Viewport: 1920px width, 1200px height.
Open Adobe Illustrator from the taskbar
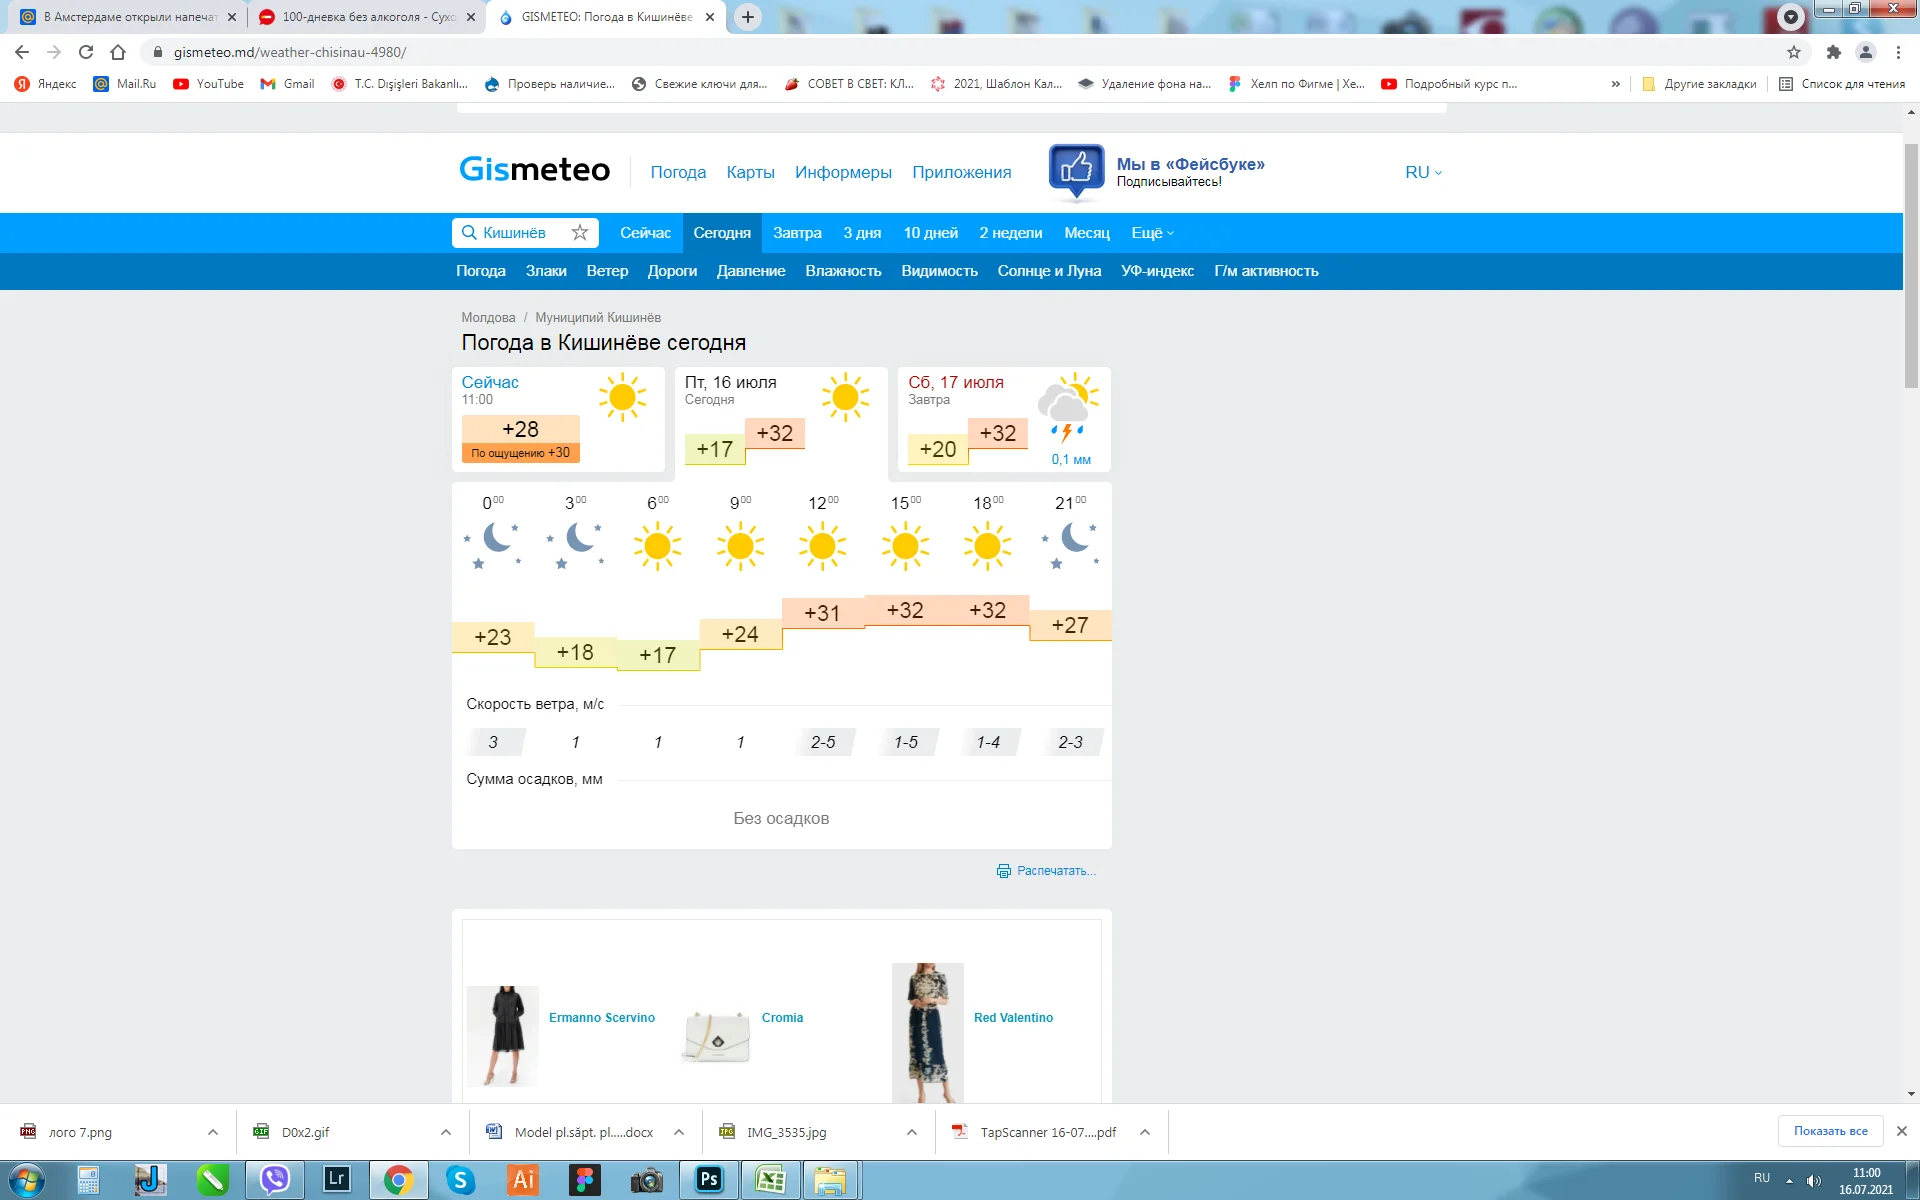[x=523, y=1180]
